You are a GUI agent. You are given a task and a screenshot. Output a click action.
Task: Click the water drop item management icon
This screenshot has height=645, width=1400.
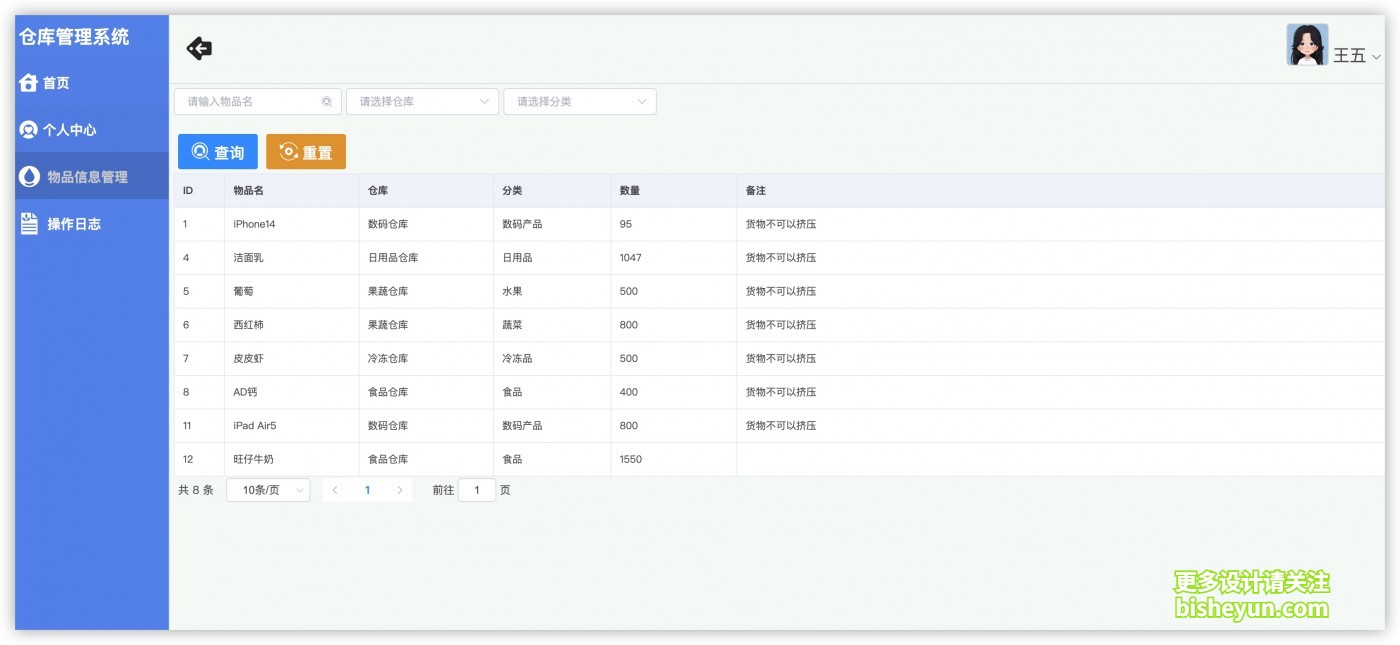(30, 177)
